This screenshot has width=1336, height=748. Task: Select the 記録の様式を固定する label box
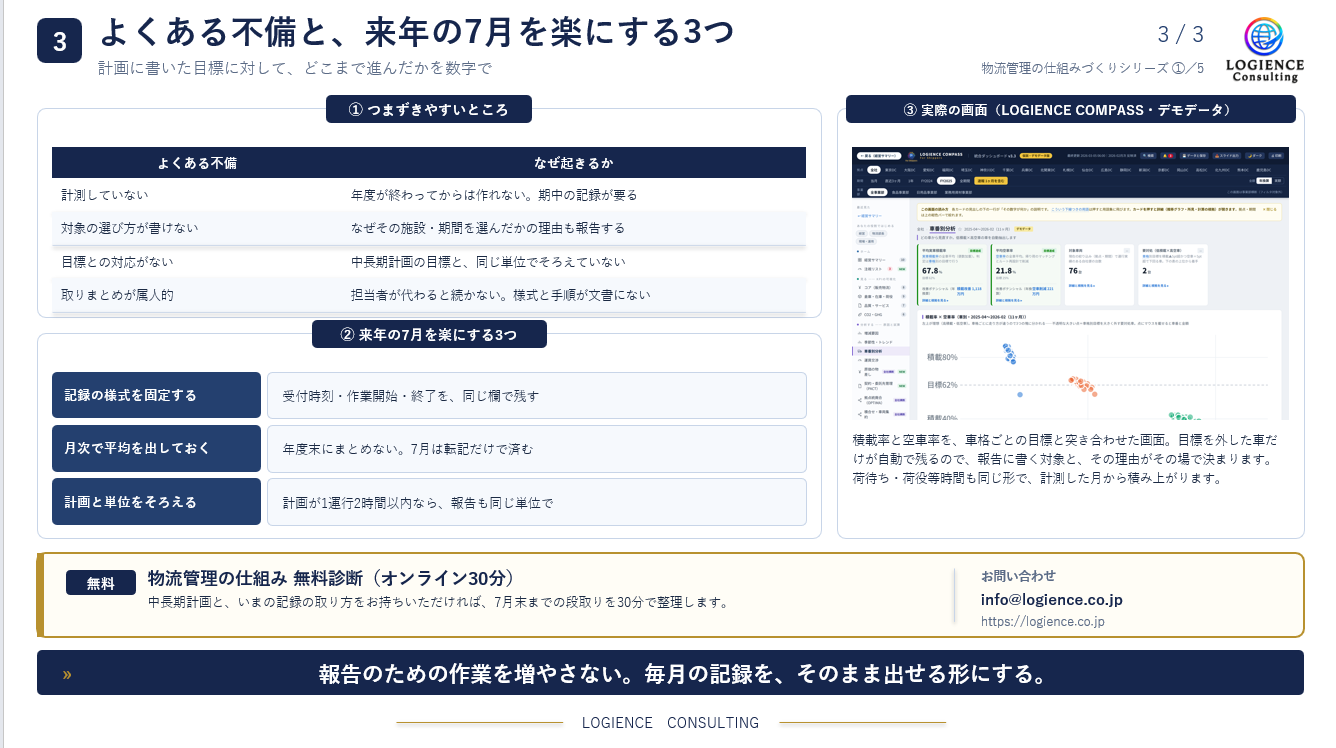156,395
